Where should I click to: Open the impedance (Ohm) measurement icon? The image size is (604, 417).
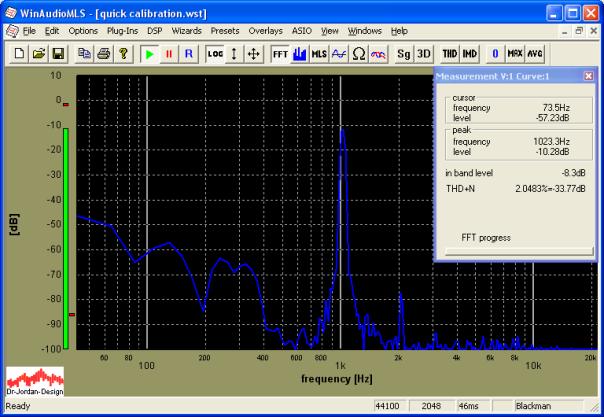click(359, 53)
